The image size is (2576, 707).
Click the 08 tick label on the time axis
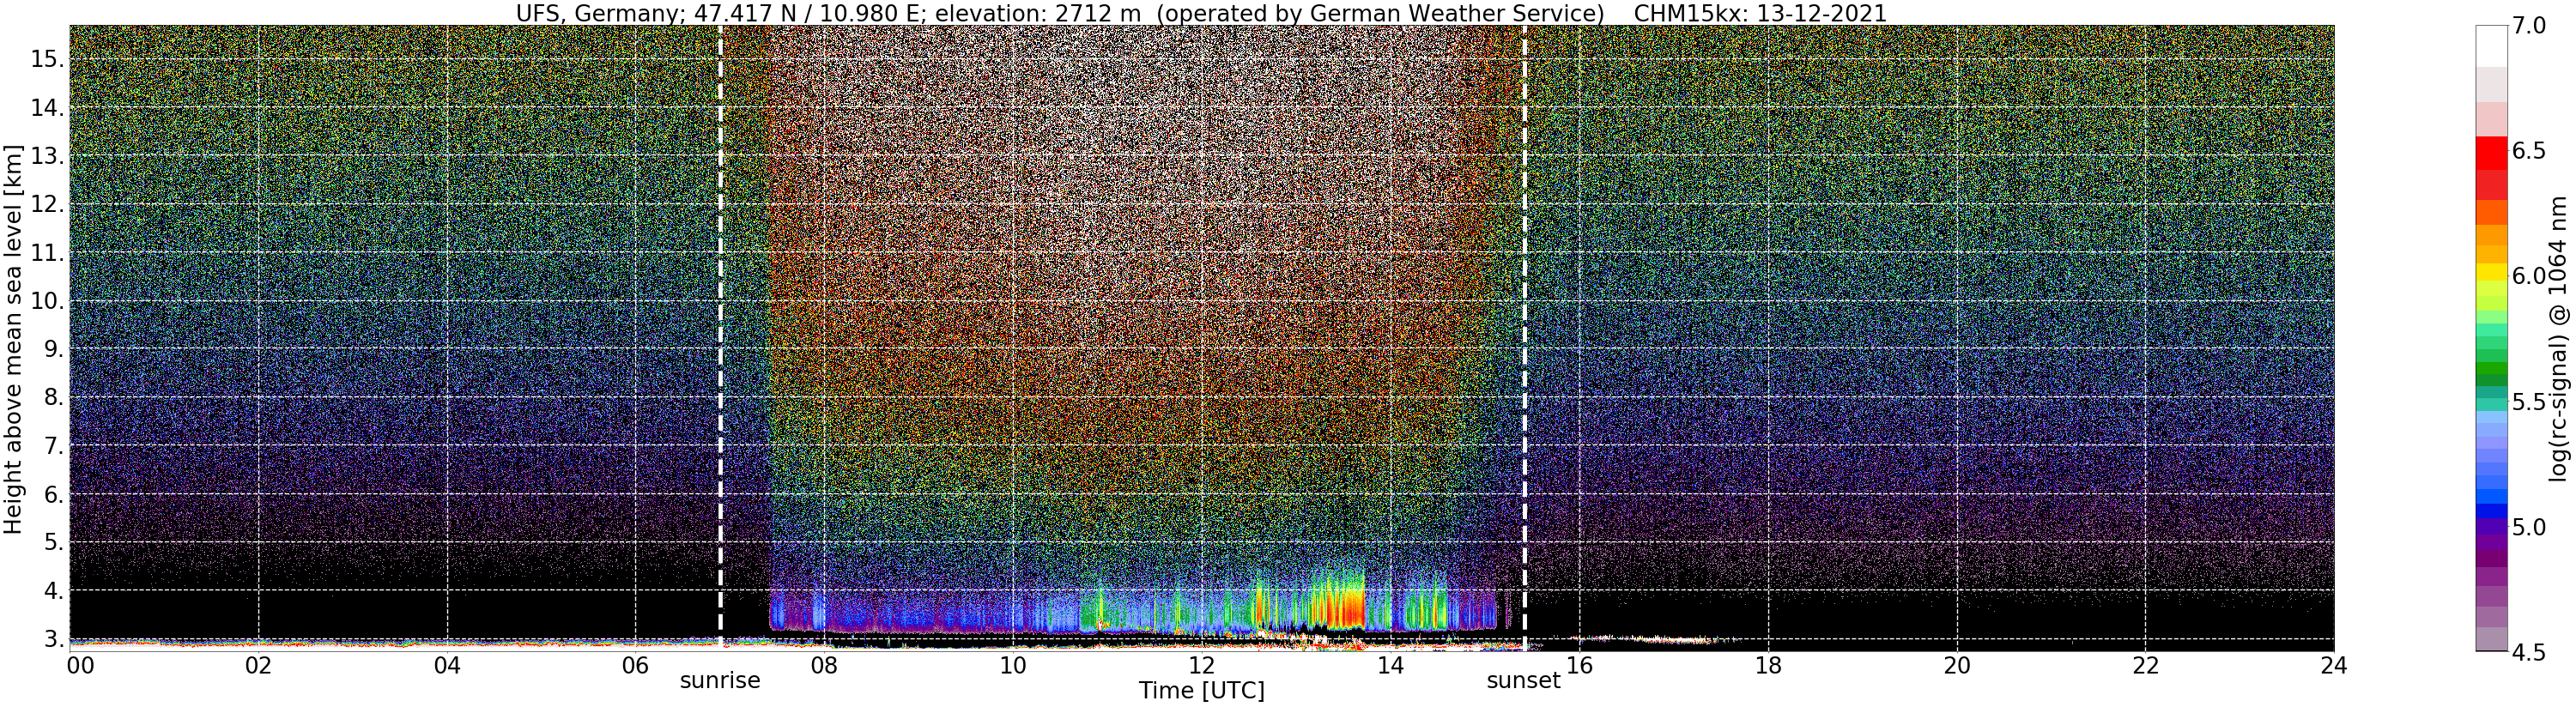pyautogui.click(x=825, y=665)
